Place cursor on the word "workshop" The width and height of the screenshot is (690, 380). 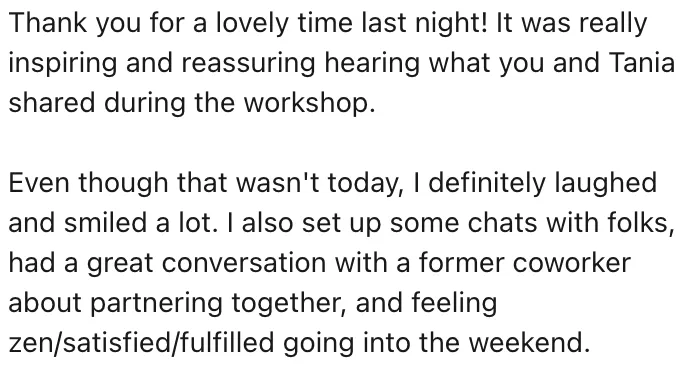309,104
